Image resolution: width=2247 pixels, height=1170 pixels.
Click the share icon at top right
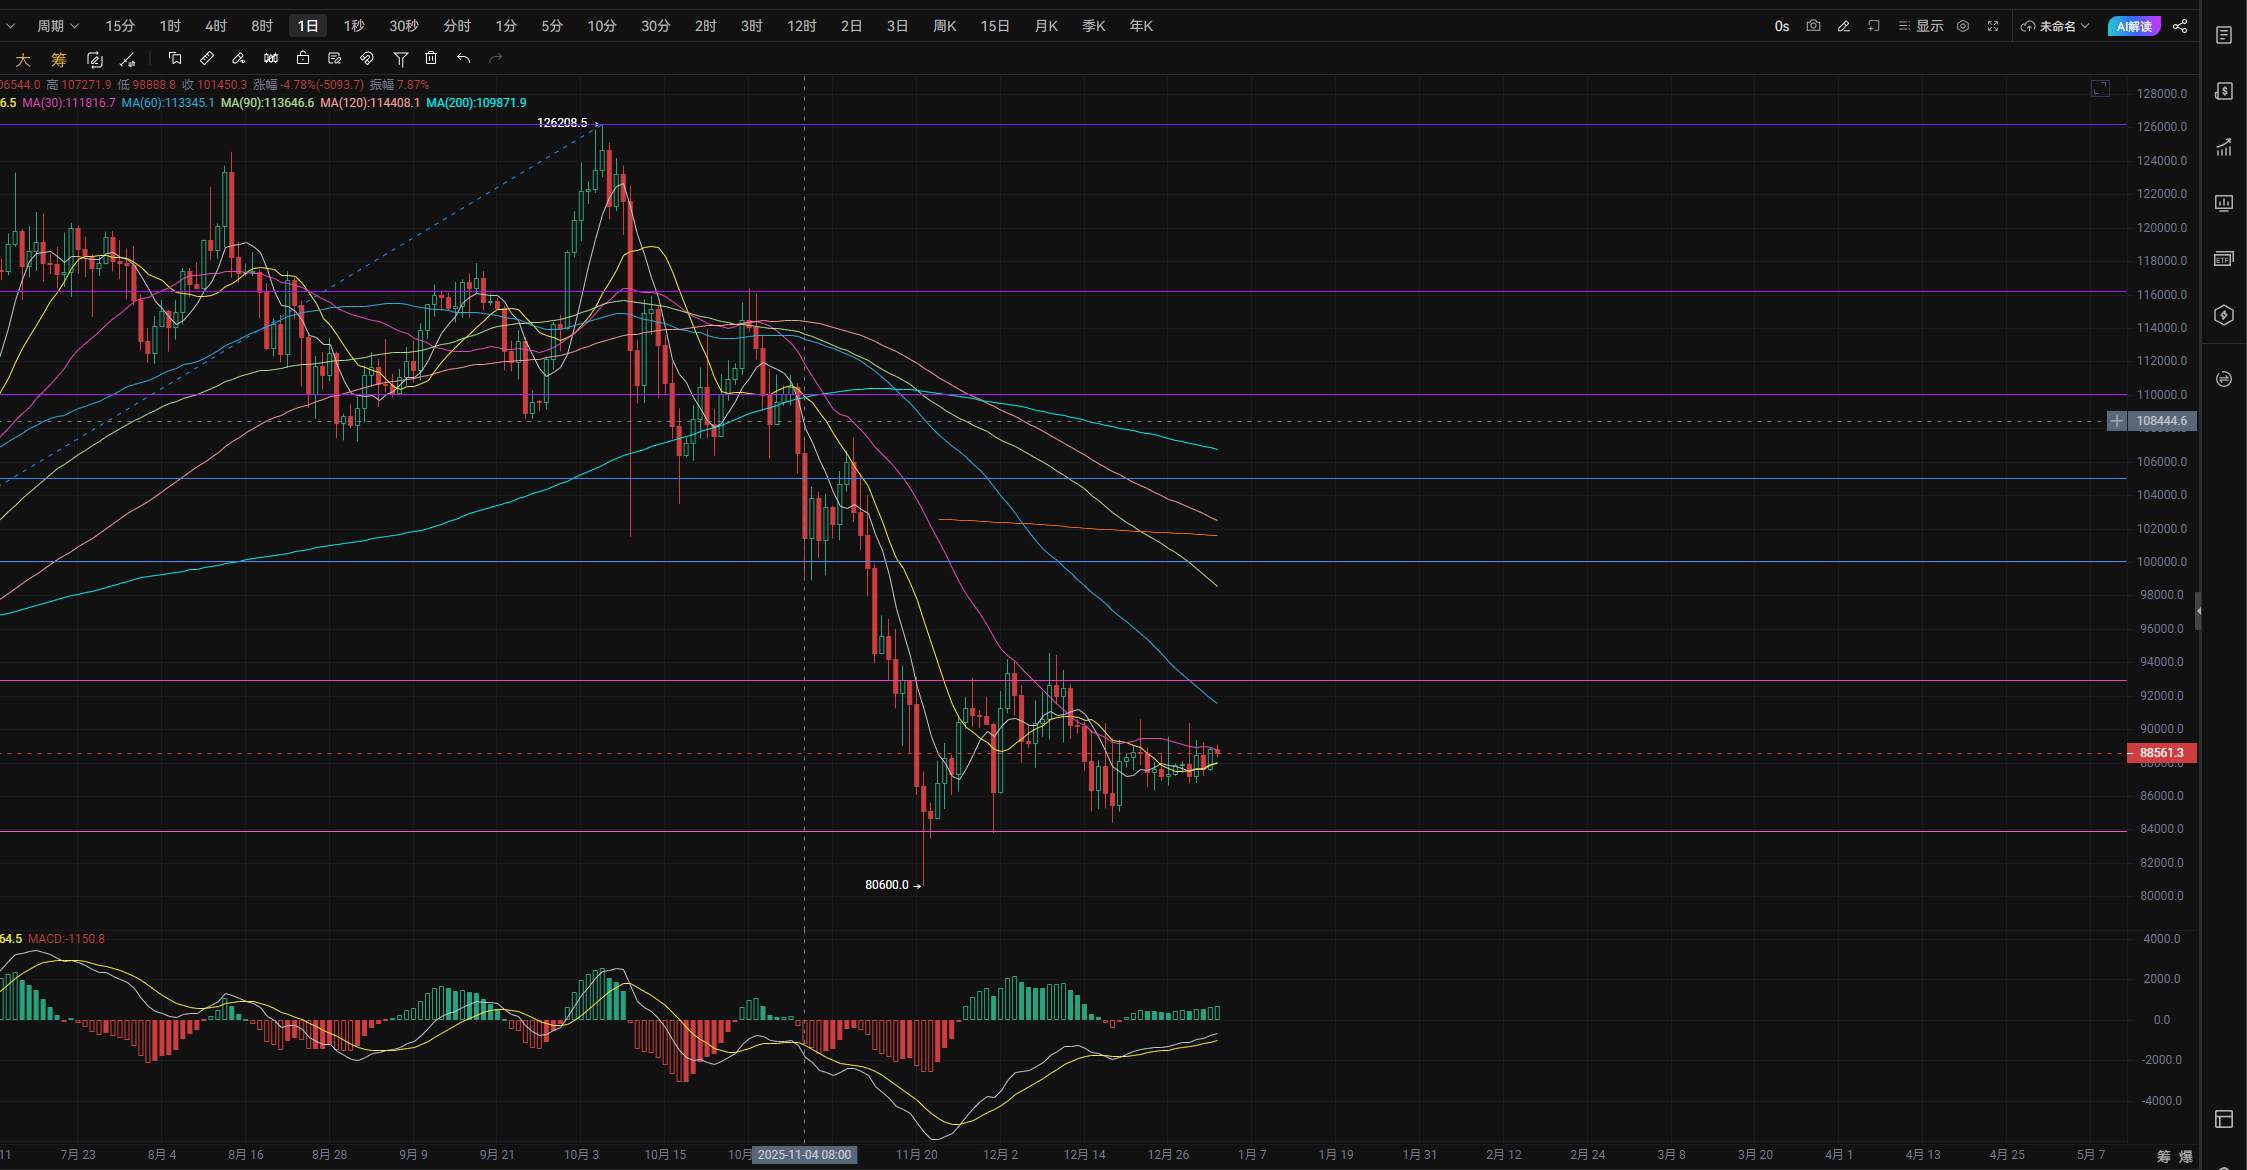point(2180,26)
